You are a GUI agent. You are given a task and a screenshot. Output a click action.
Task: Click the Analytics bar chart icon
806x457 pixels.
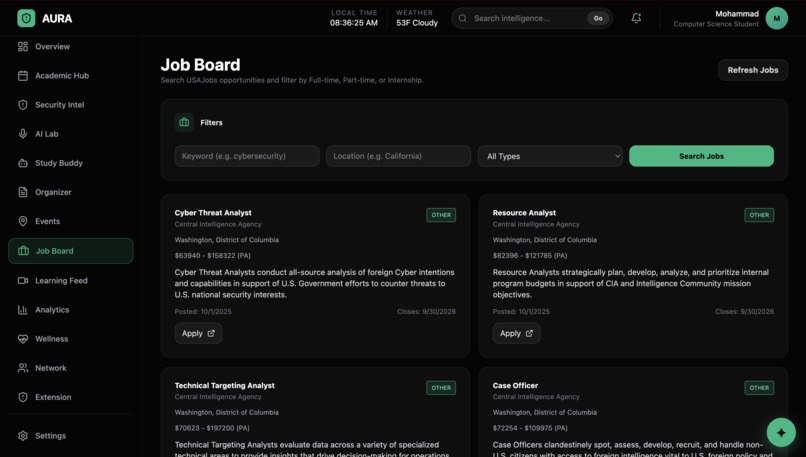point(23,309)
